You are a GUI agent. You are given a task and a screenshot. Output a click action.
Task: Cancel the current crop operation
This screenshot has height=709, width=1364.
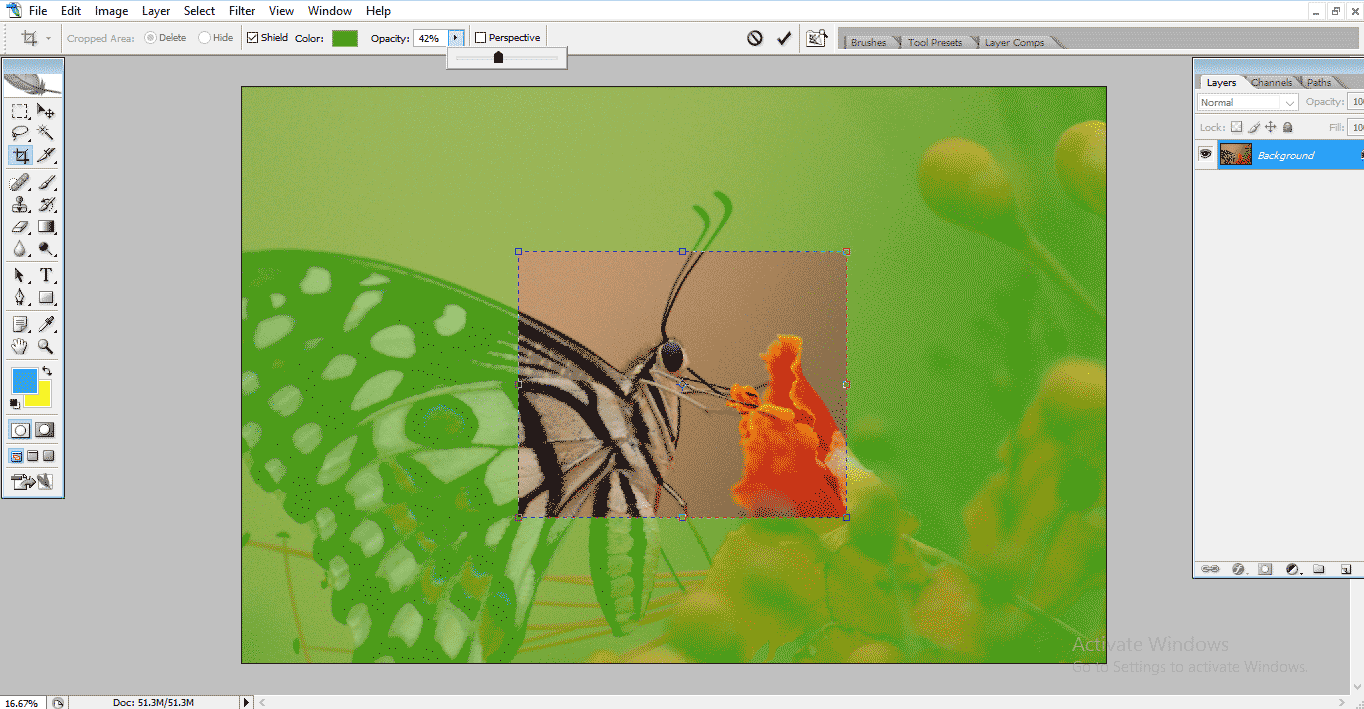click(x=755, y=38)
